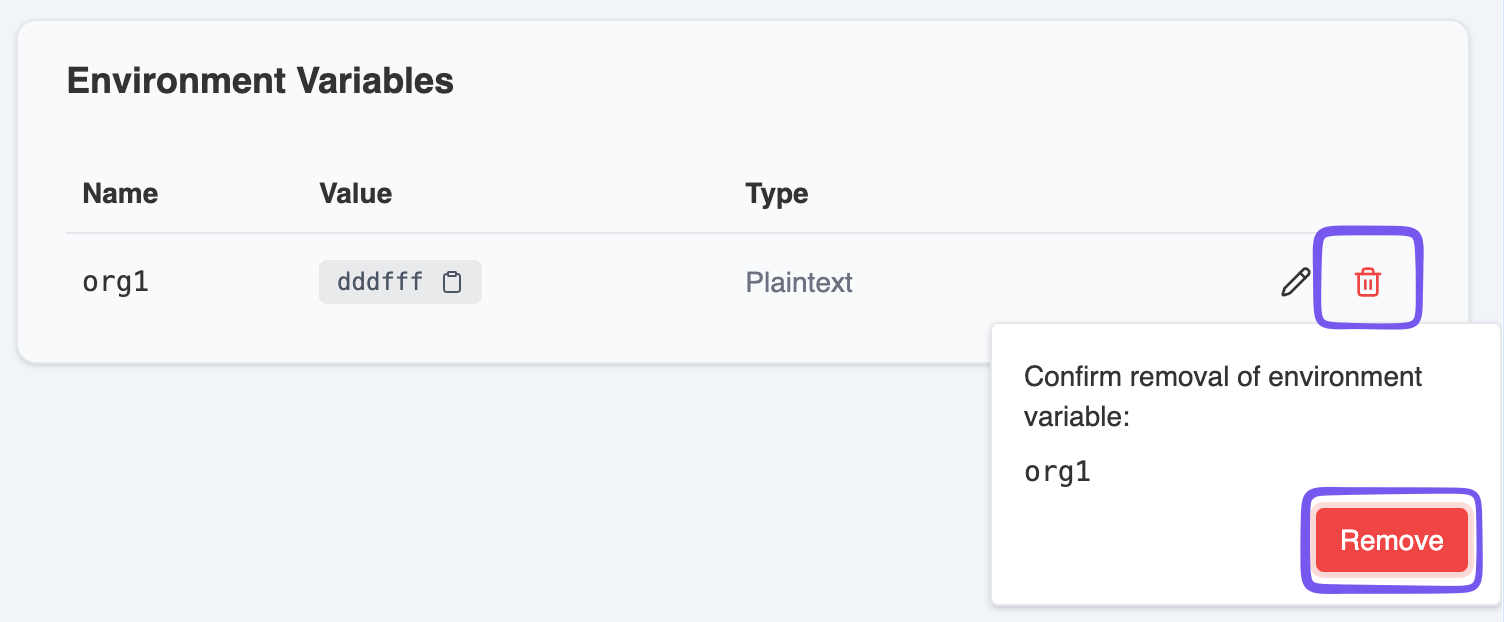This screenshot has height=622, width=1504.
Task: Click the trash icon to delete org1
Action: 1367,281
